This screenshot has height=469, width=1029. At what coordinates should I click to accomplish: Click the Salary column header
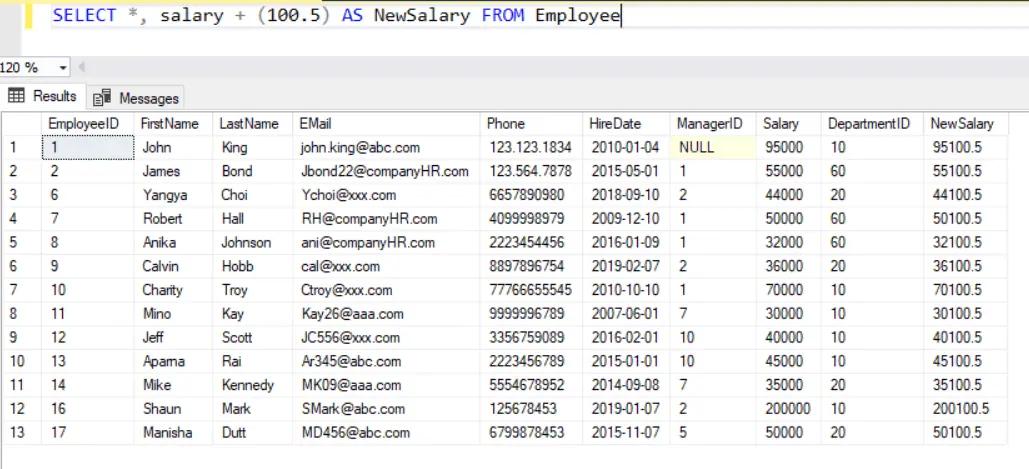click(x=781, y=124)
